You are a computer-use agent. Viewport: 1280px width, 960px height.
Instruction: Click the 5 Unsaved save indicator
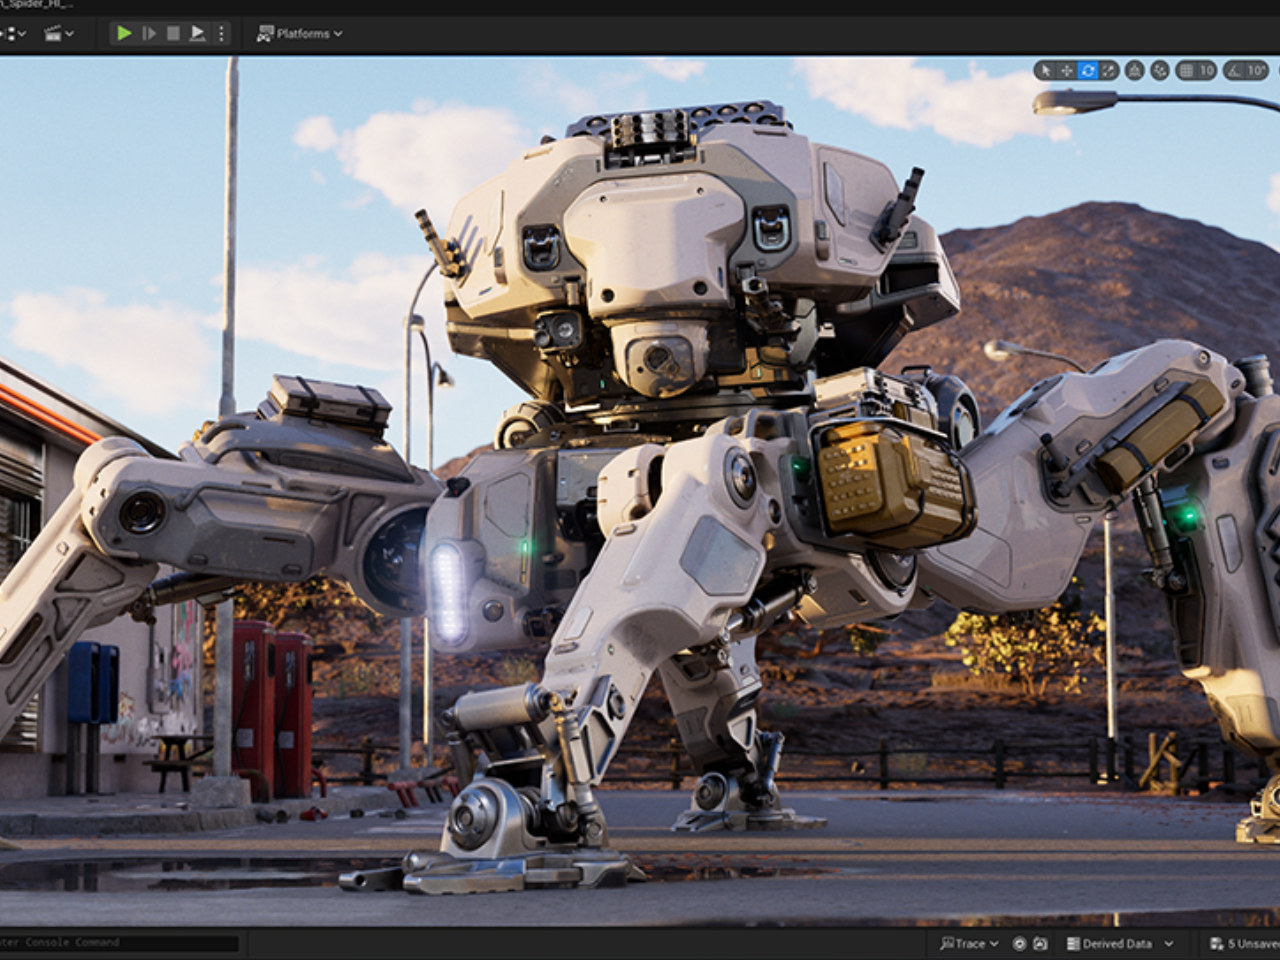(1240, 943)
